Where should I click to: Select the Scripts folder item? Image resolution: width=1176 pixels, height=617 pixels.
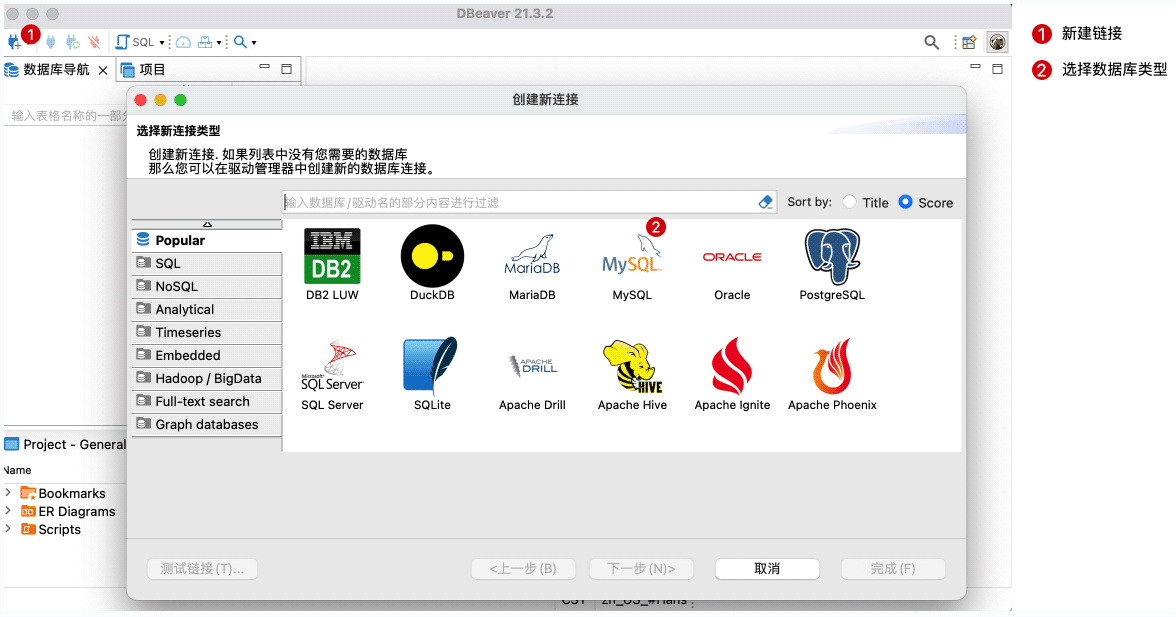tap(51, 529)
